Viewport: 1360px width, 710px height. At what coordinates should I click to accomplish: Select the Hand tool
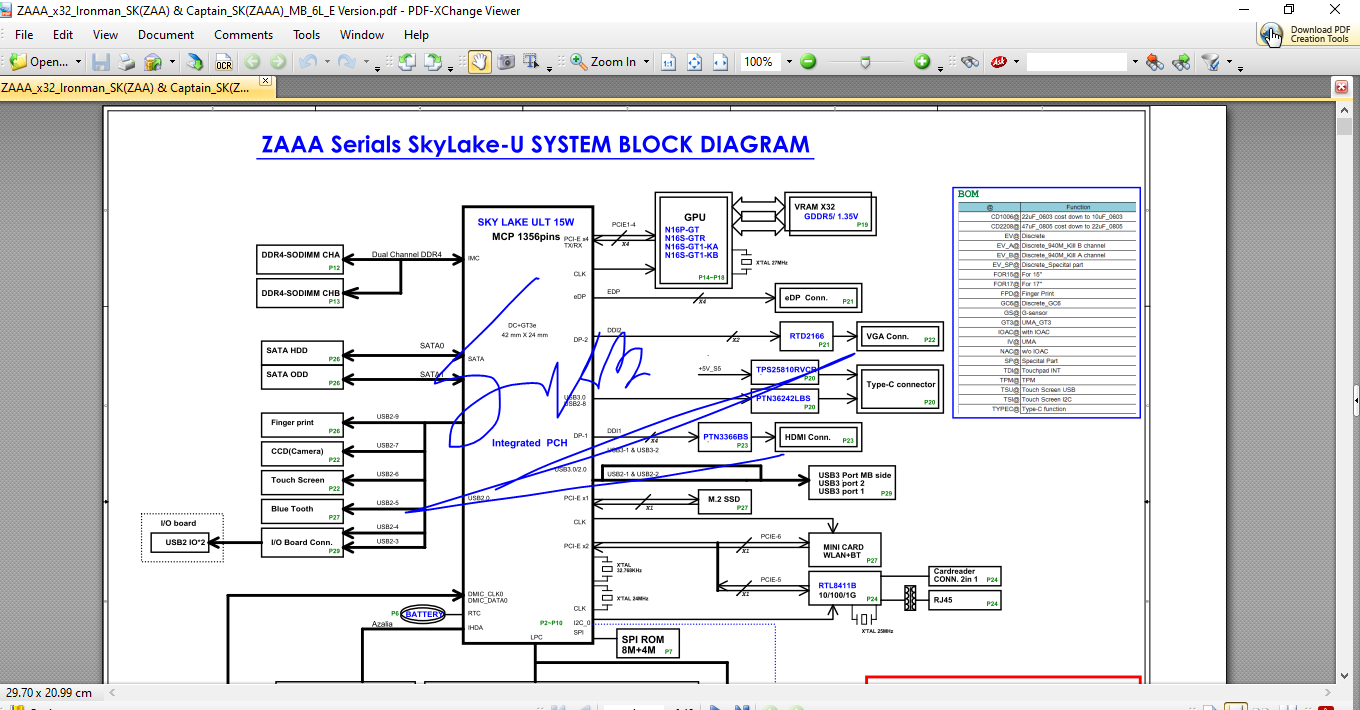point(480,62)
